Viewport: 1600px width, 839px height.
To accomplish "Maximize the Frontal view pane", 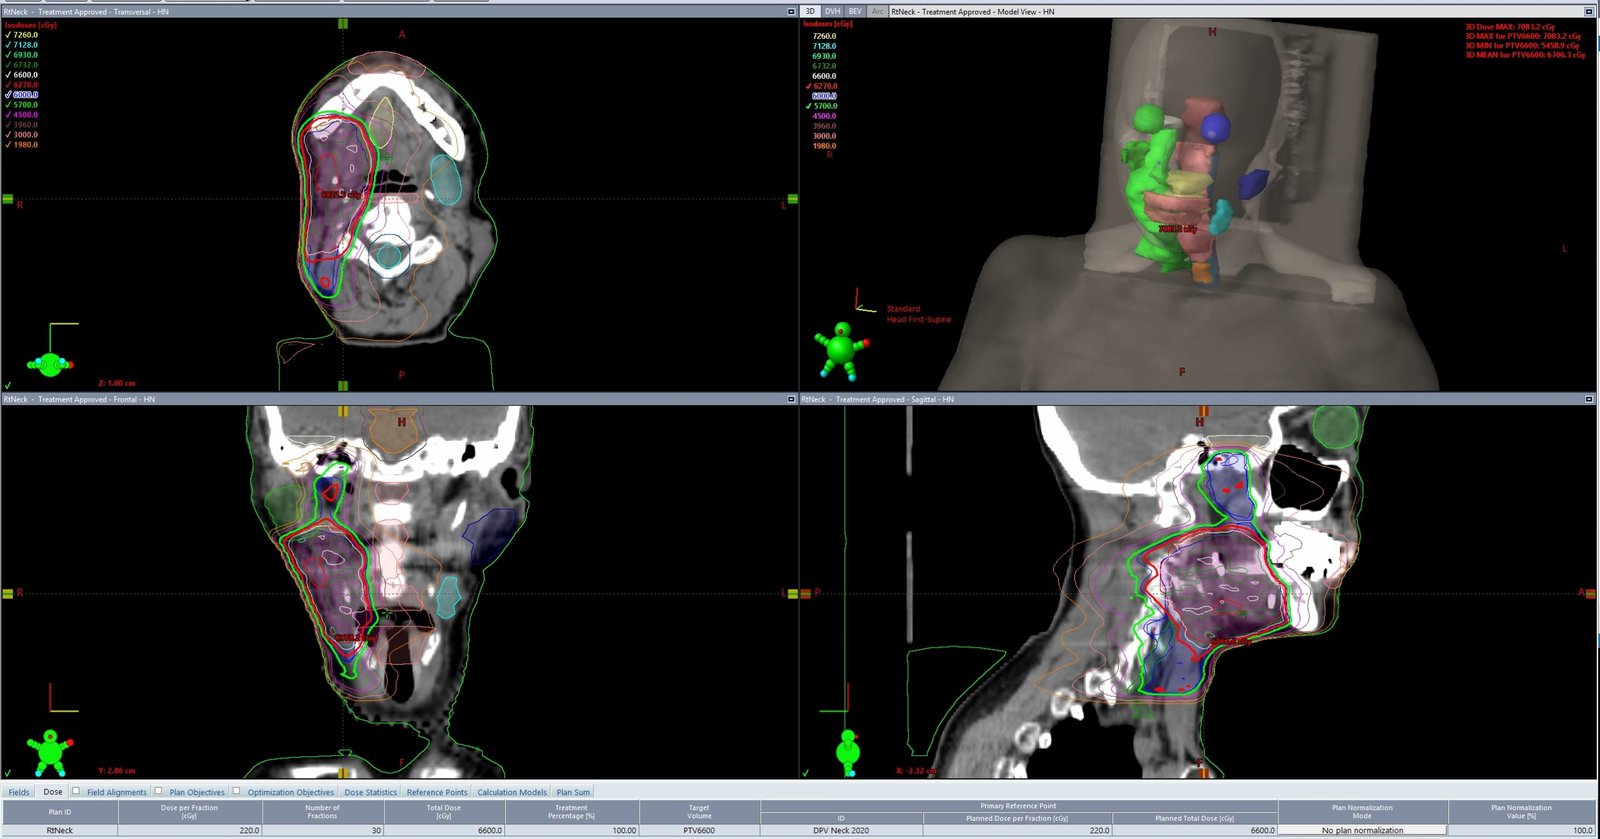I will [791, 399].
